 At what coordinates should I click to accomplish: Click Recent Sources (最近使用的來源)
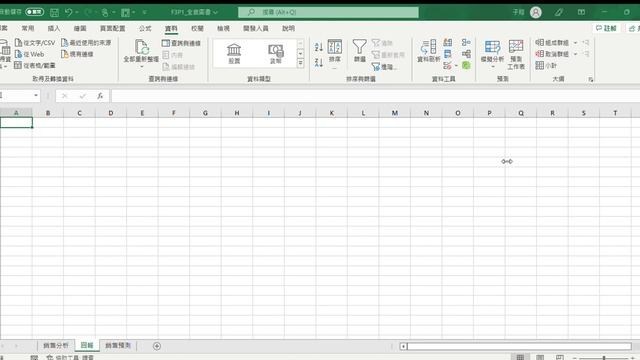point(86,42)
